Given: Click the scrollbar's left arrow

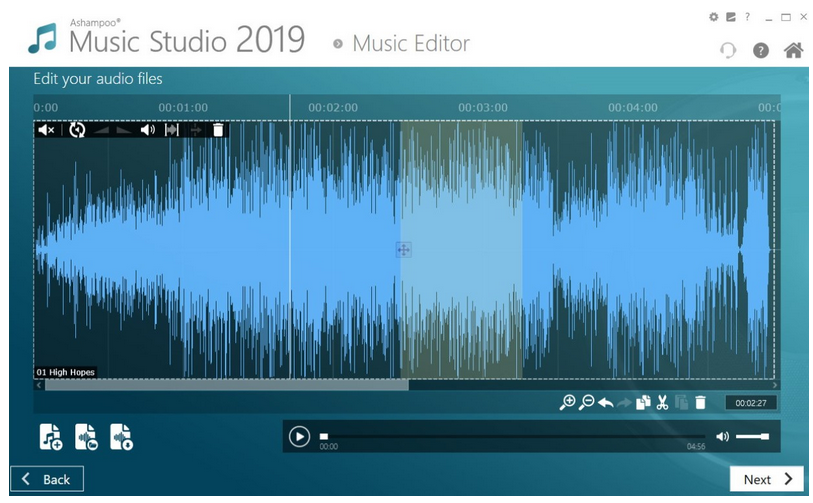Looking at the screenshot, I should point(39,385).
